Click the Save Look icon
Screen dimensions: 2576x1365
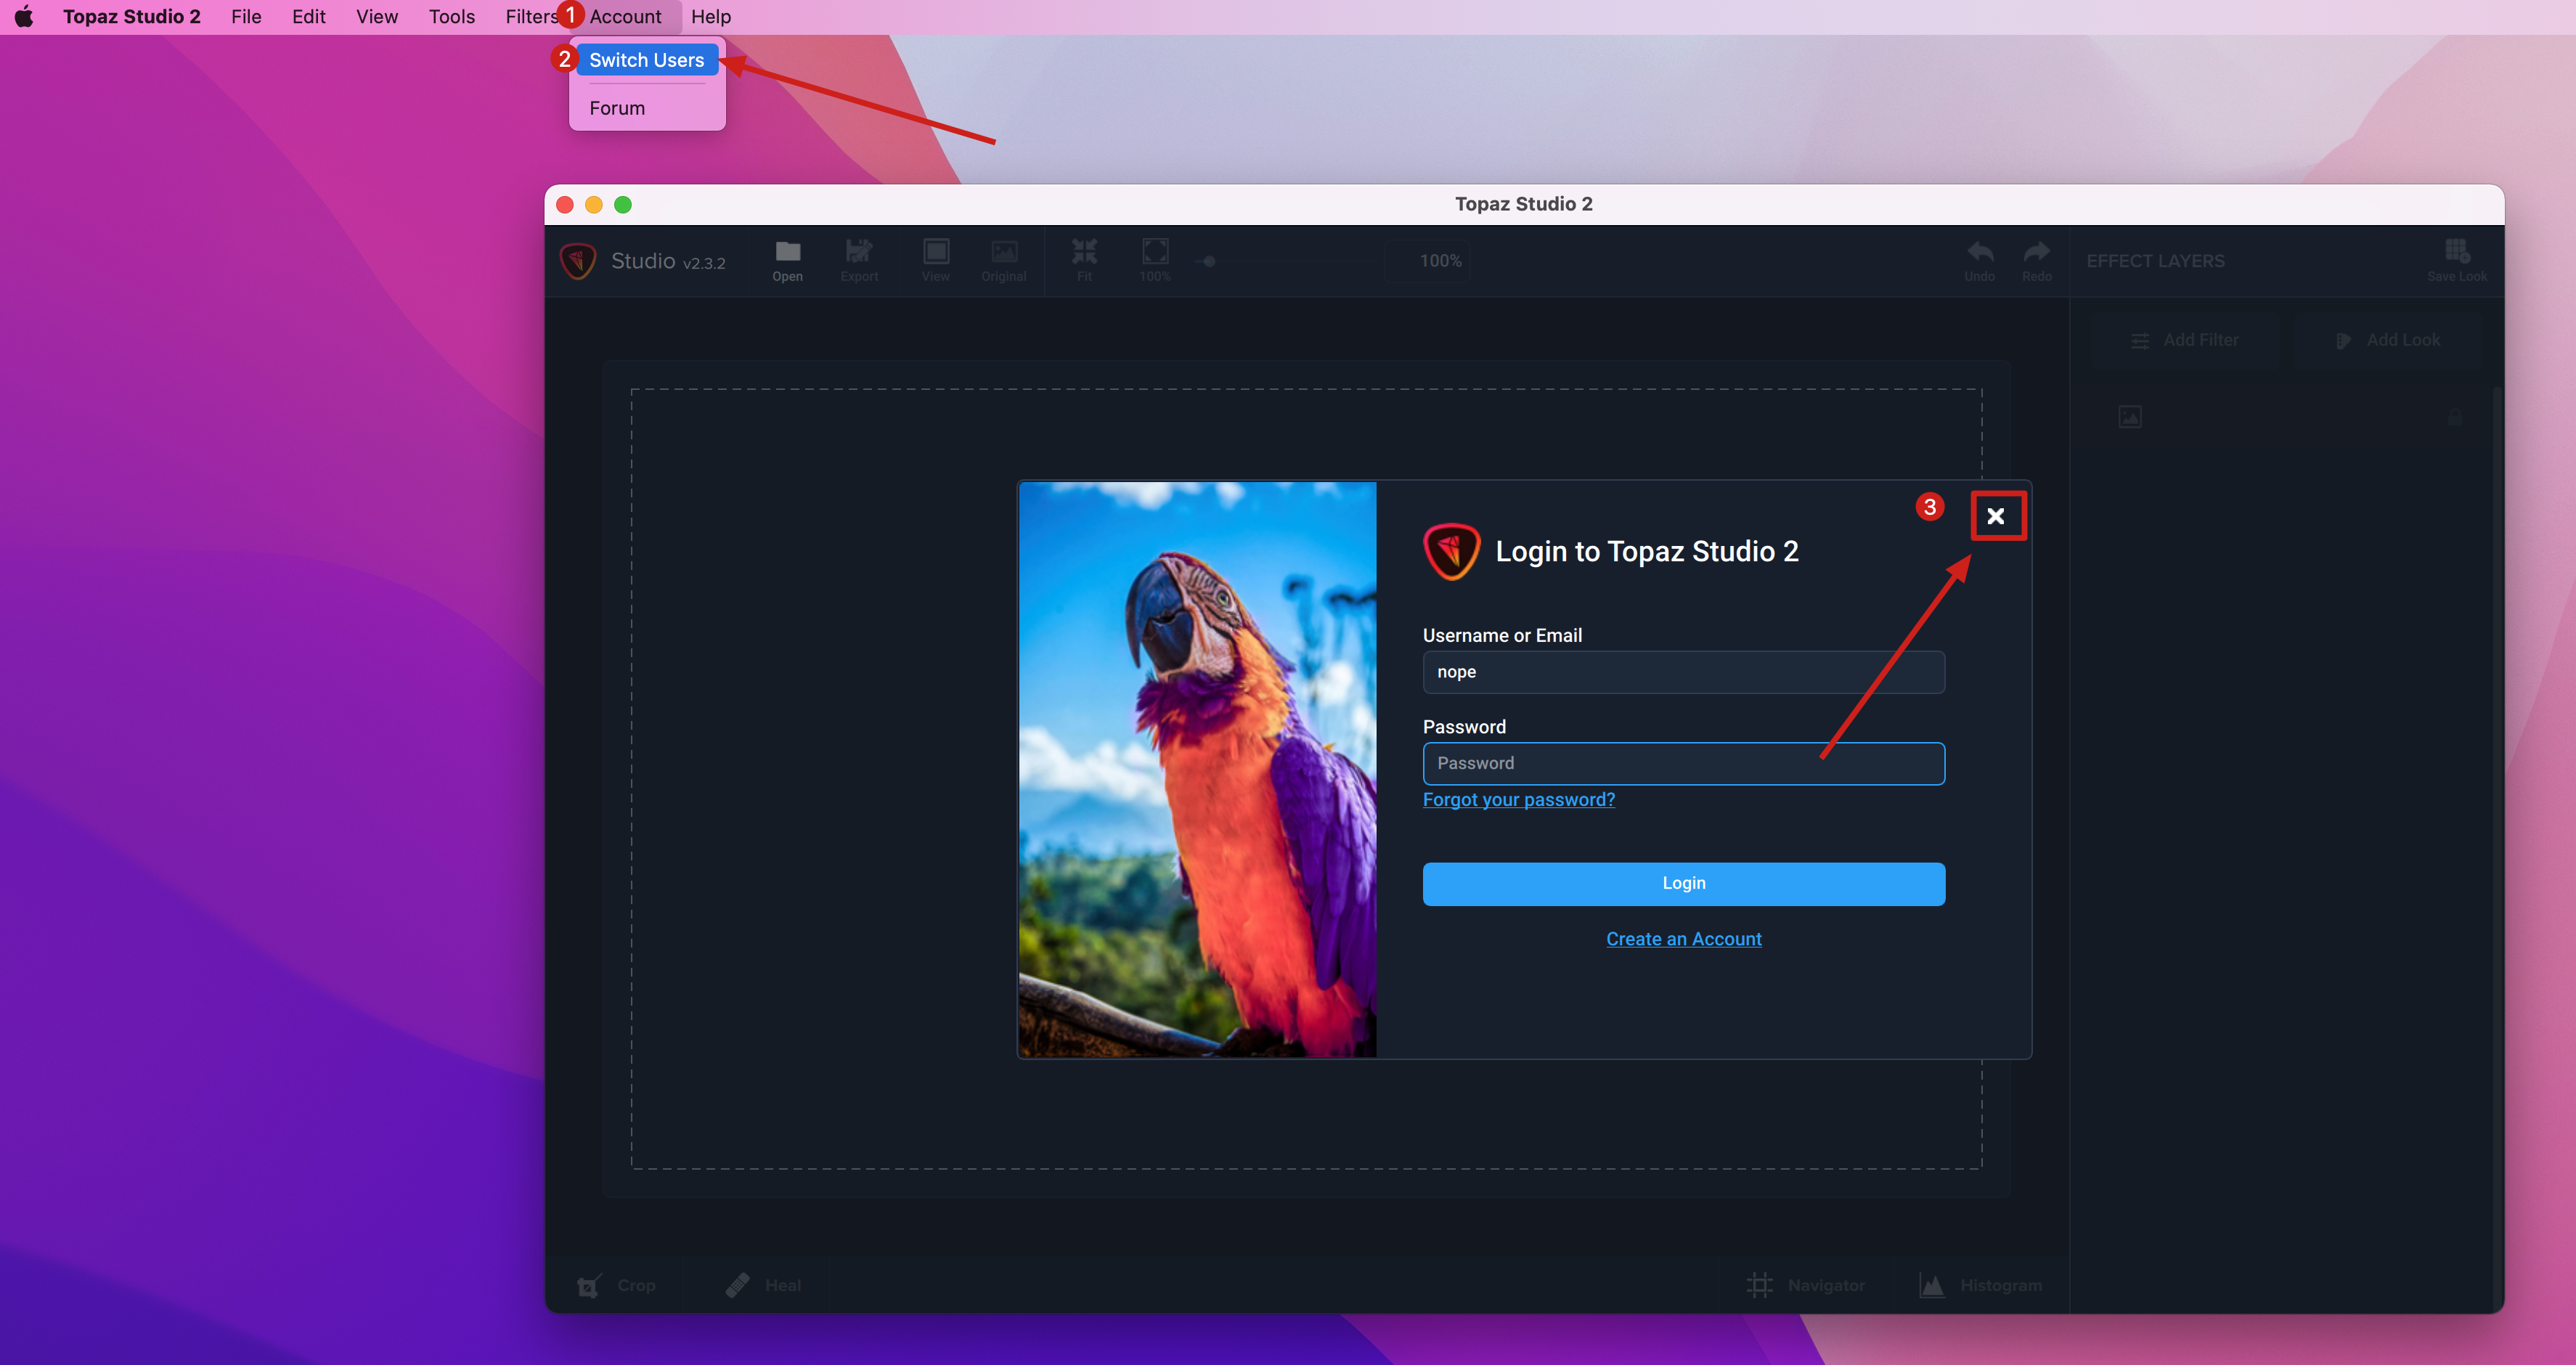coord(2456,259)
